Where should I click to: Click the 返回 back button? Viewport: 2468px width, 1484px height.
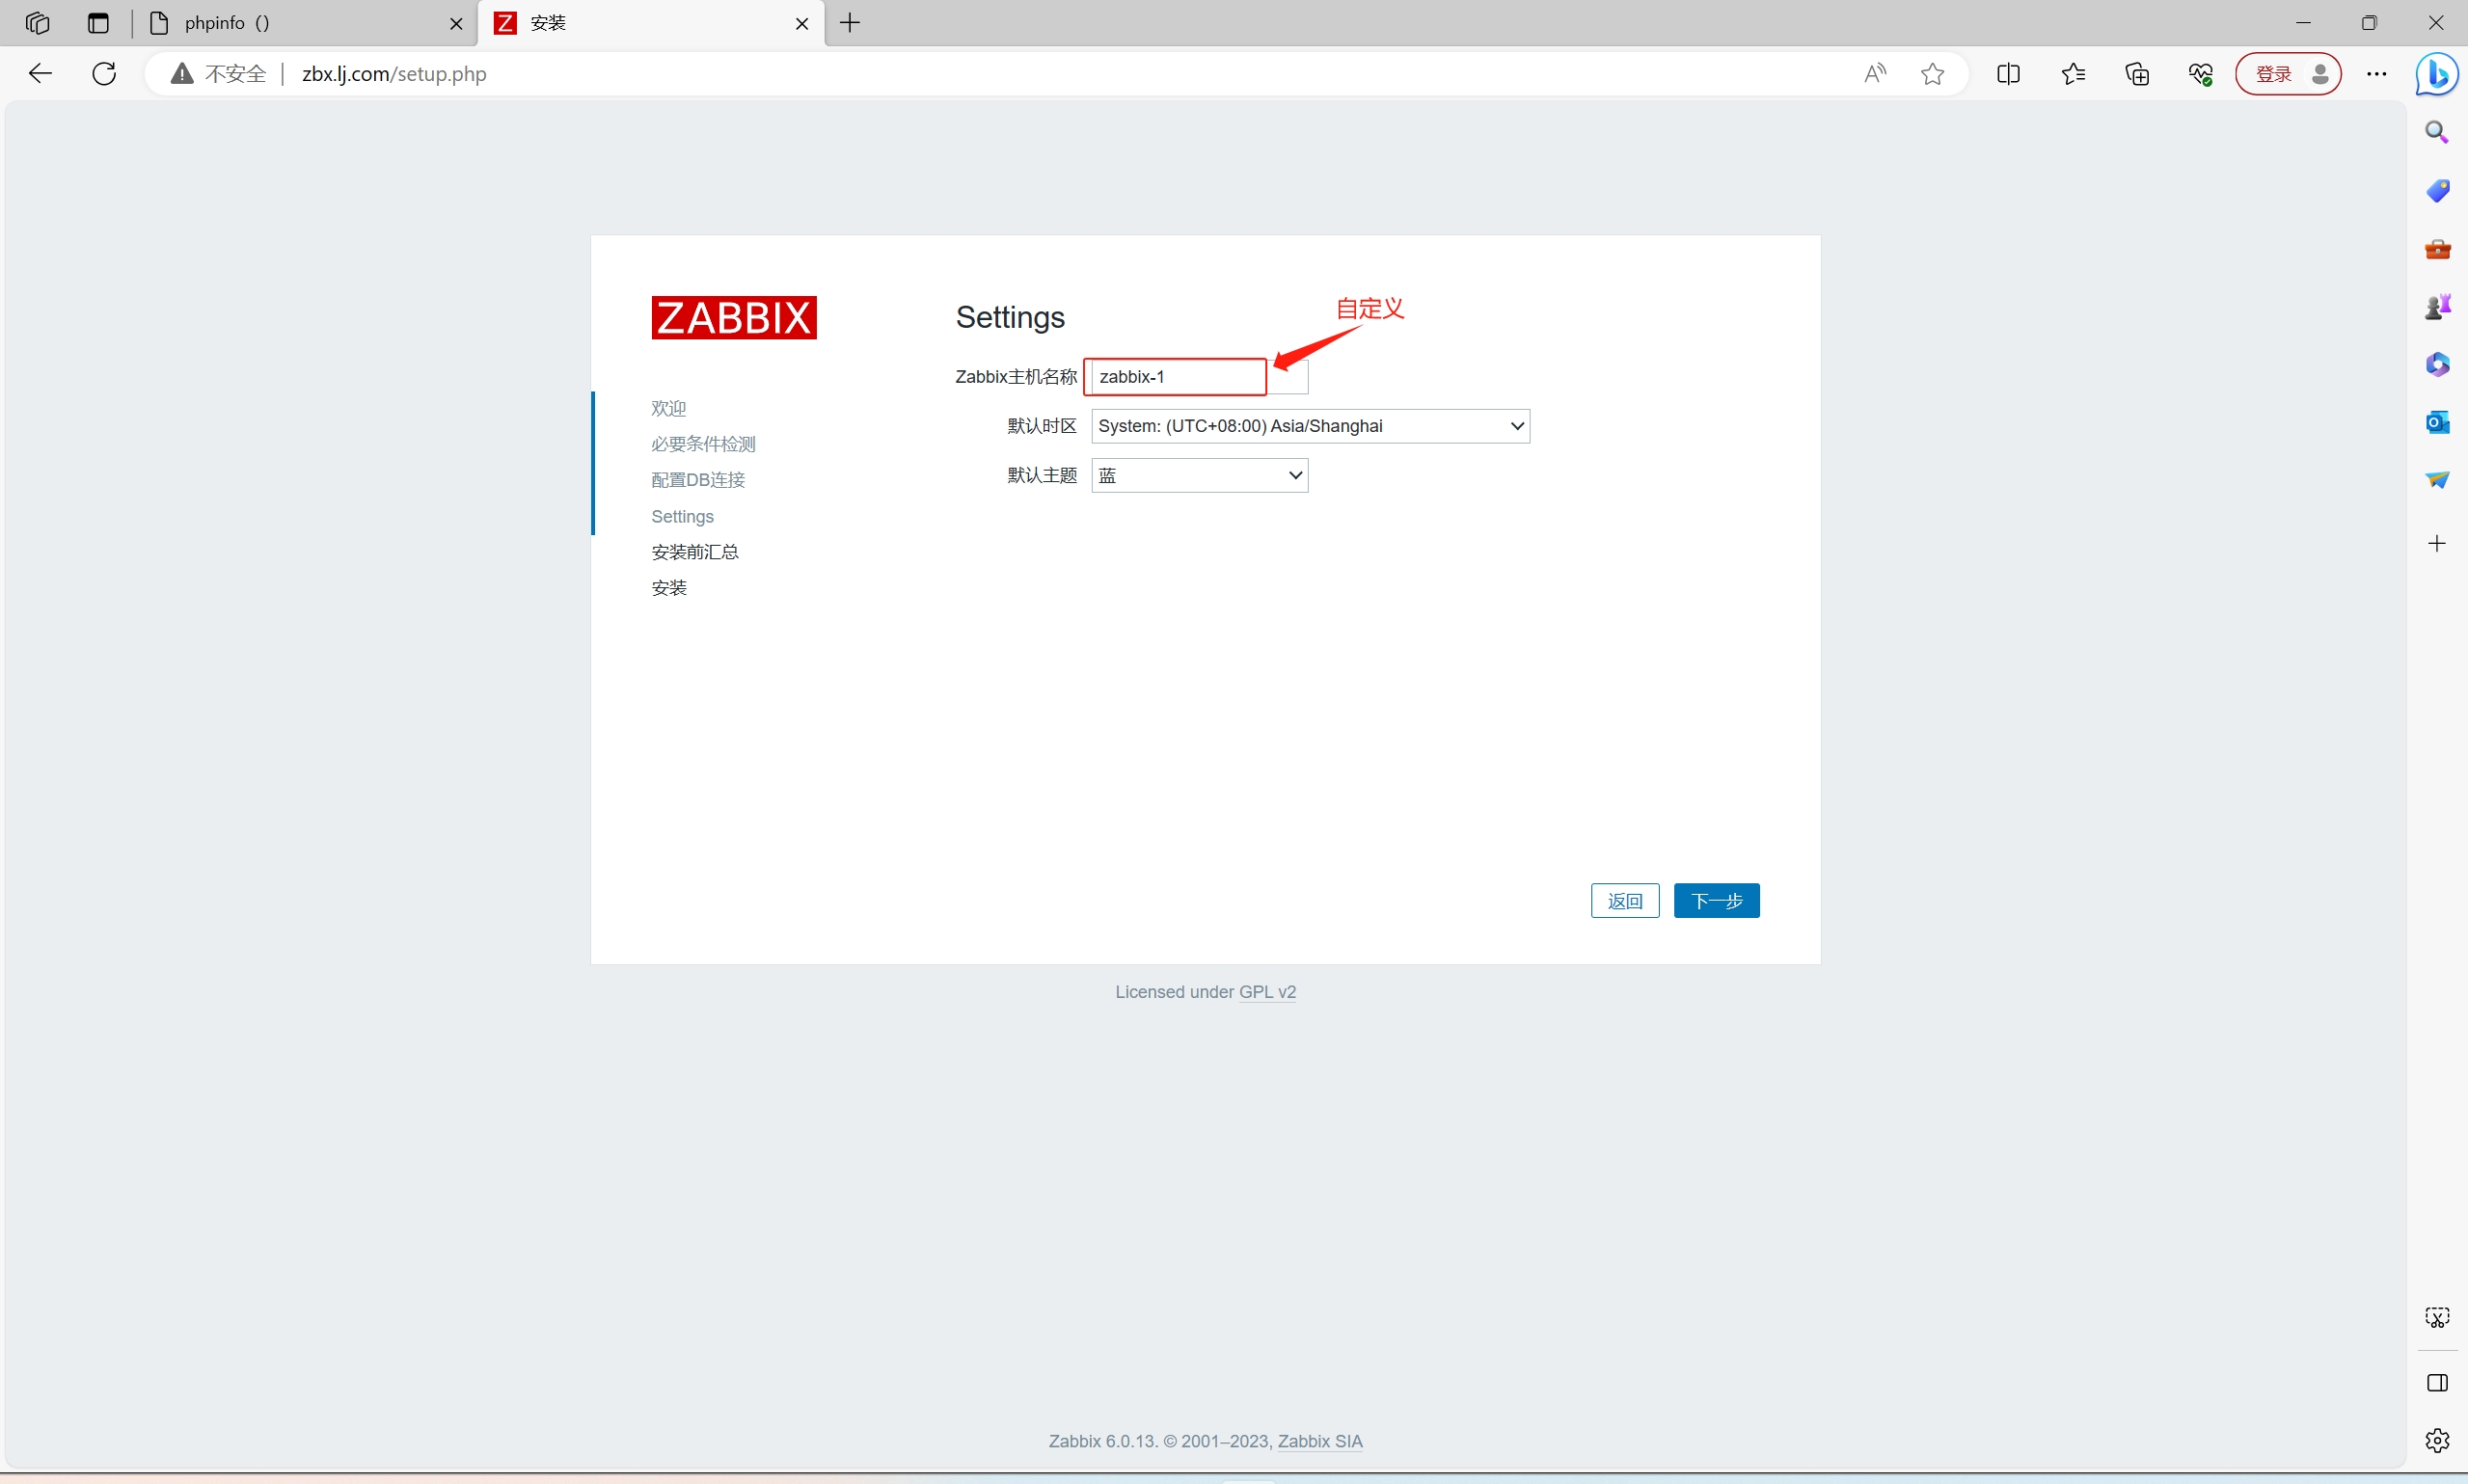(1624, 901)
